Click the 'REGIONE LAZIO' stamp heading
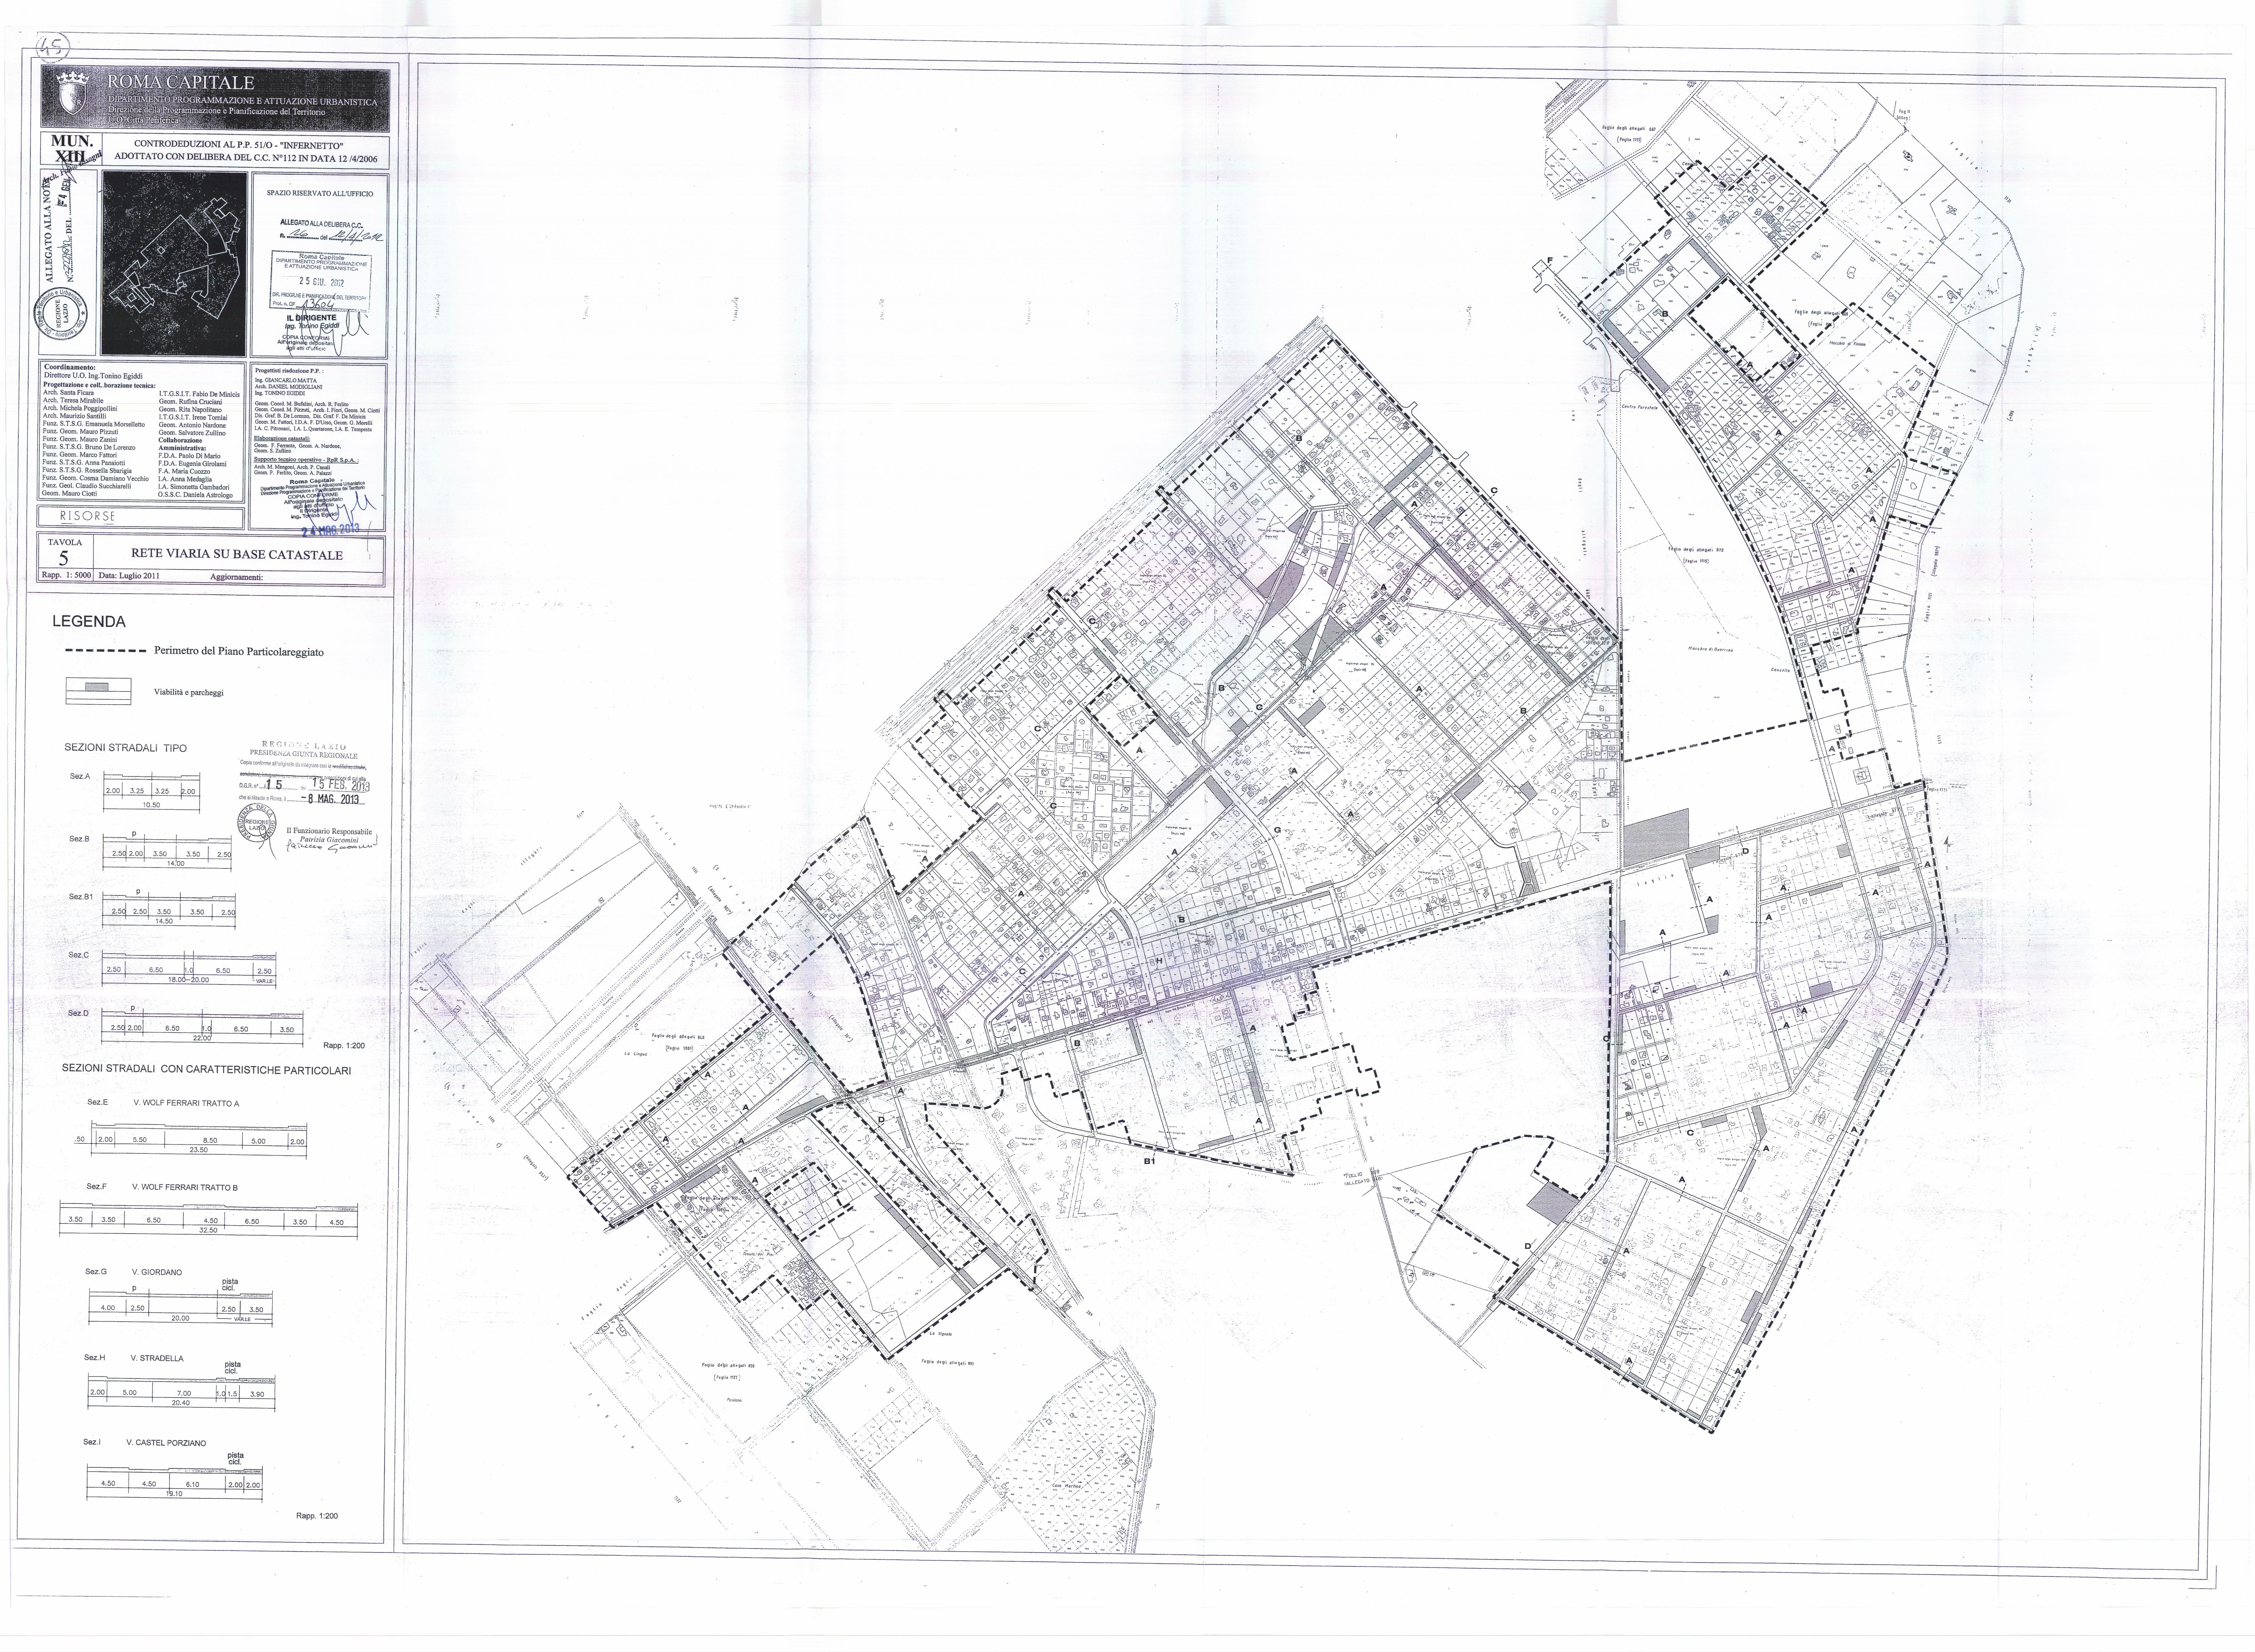 (304, 746)
